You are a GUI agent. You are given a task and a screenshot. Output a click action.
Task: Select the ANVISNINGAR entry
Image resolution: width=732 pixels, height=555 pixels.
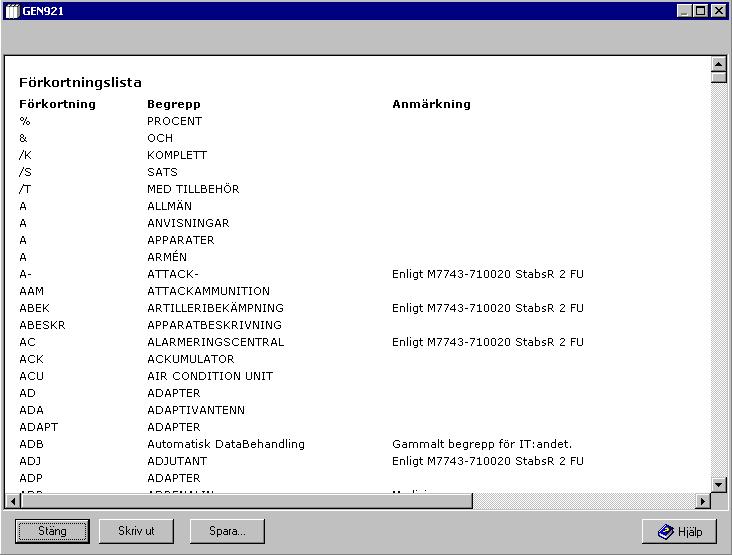pos(188,223)
